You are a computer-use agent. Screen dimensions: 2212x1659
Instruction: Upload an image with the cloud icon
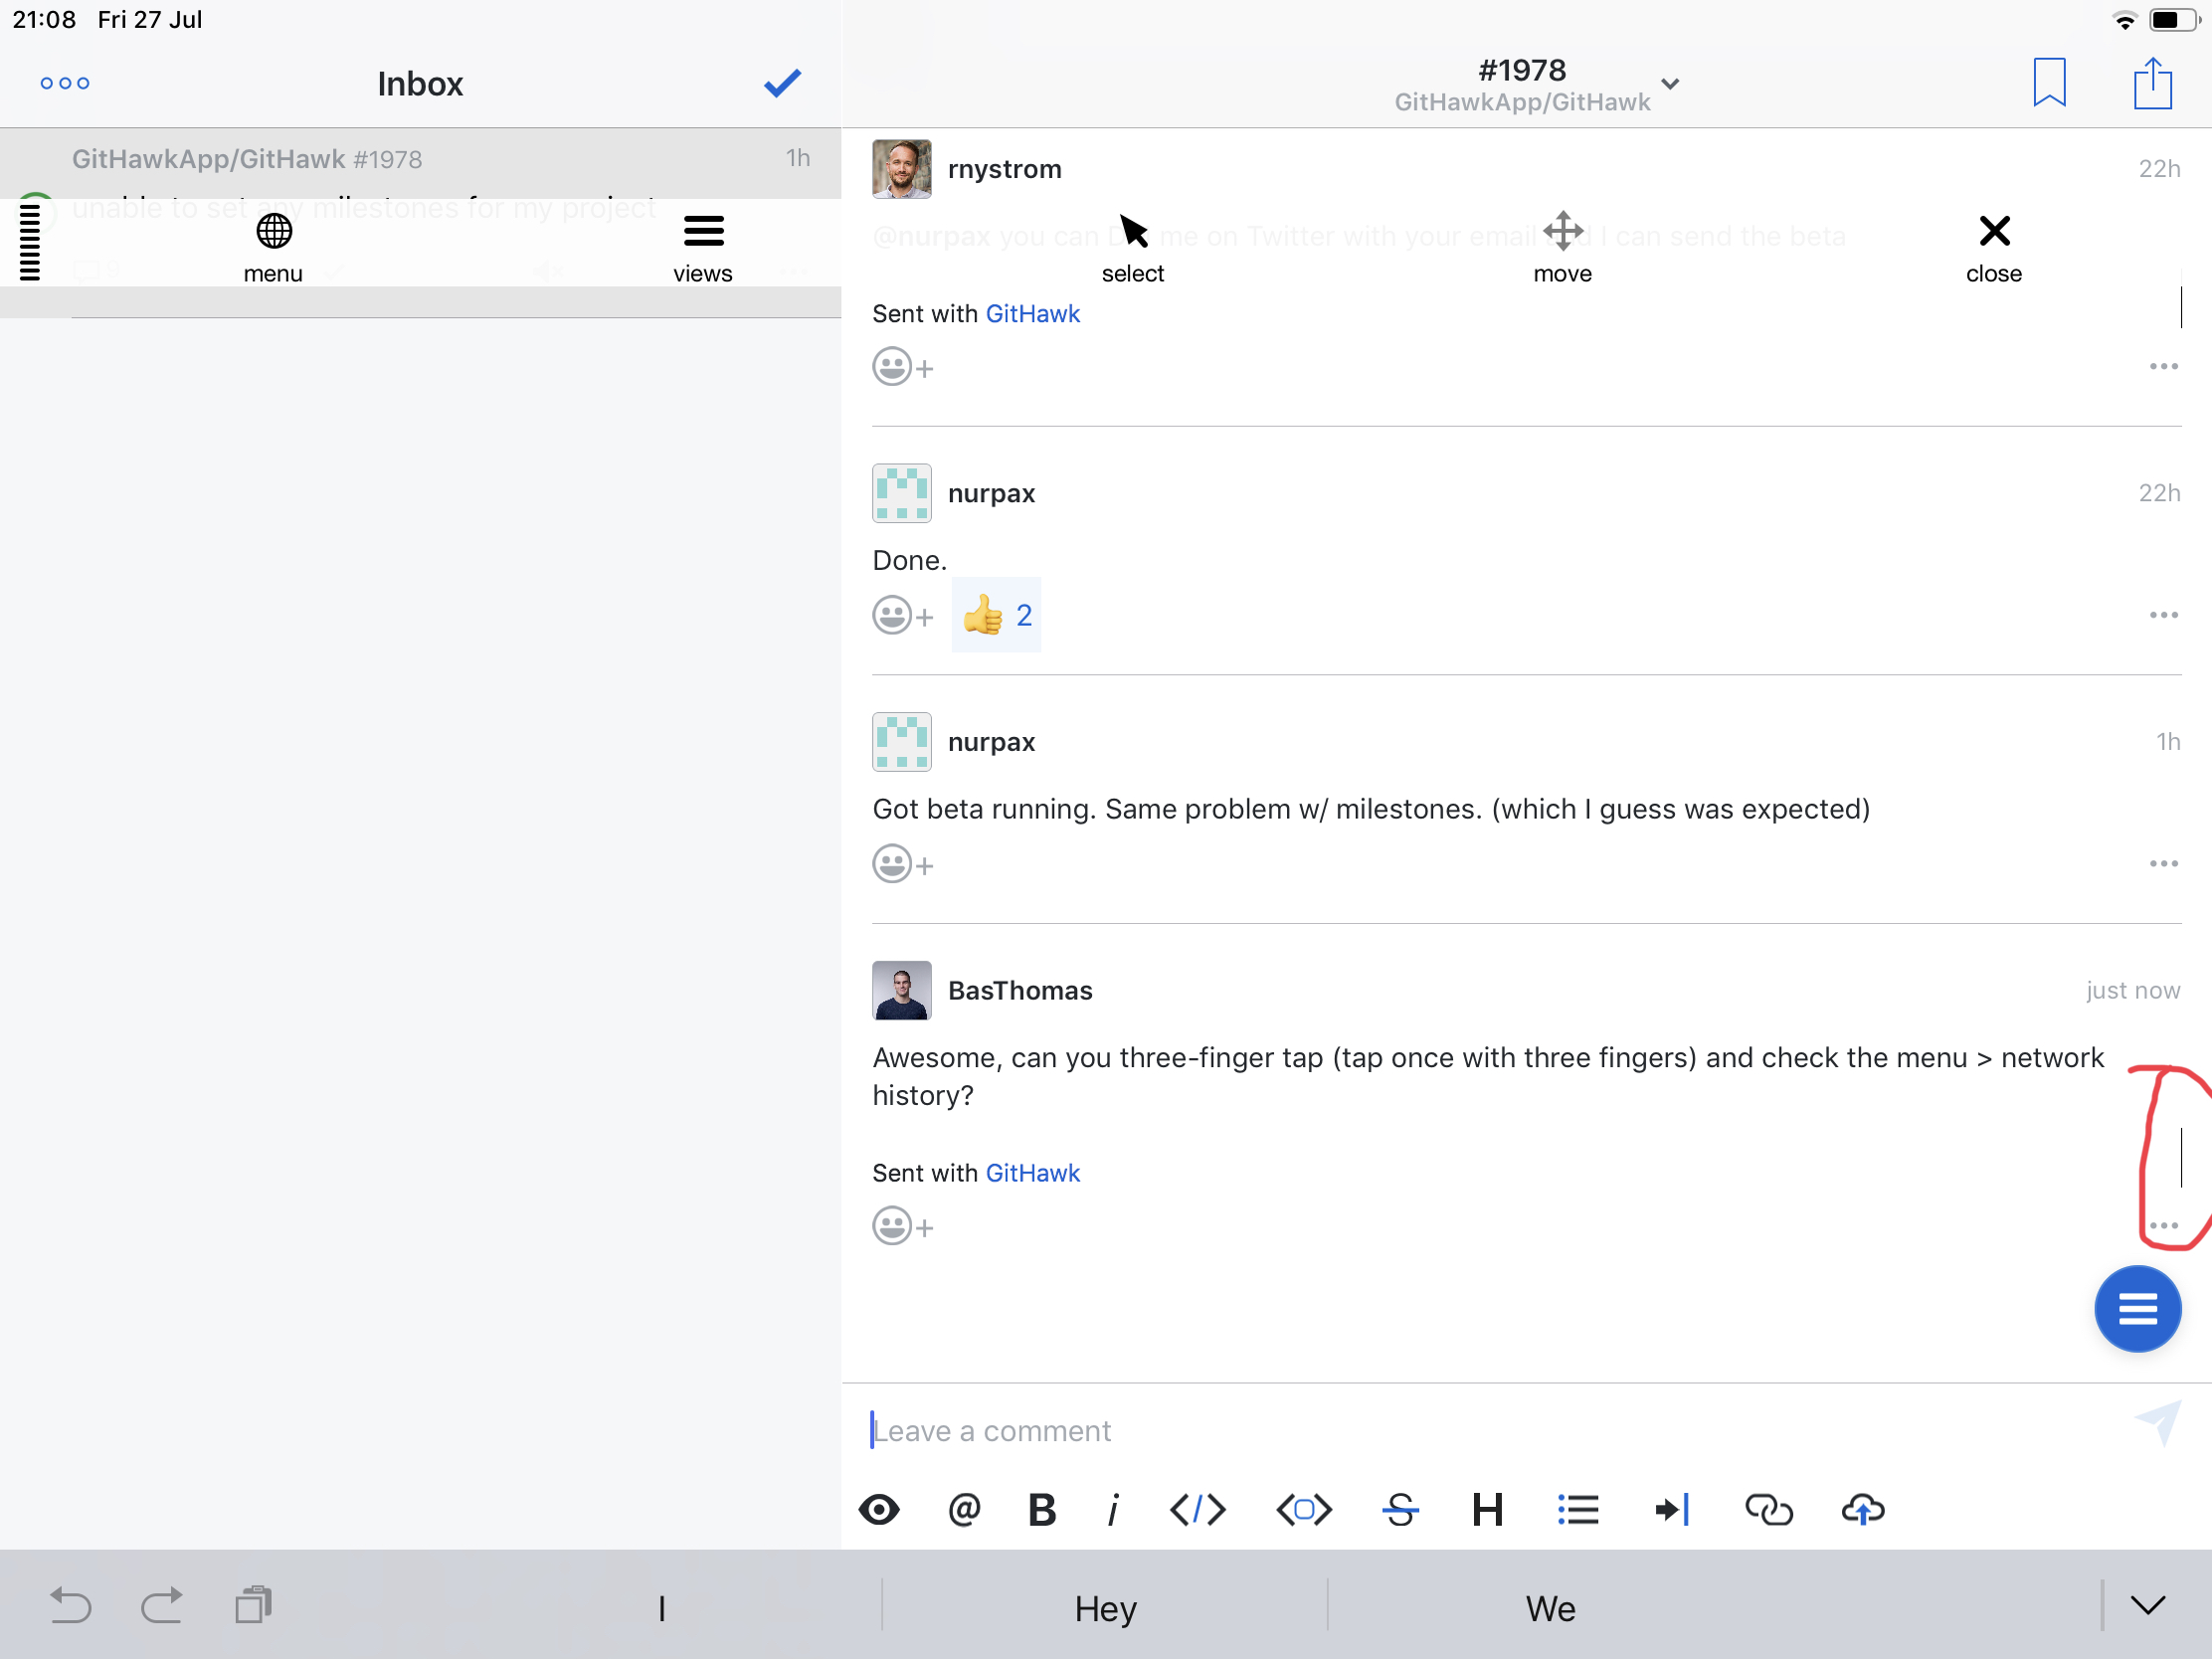tap(1862, 1509)
